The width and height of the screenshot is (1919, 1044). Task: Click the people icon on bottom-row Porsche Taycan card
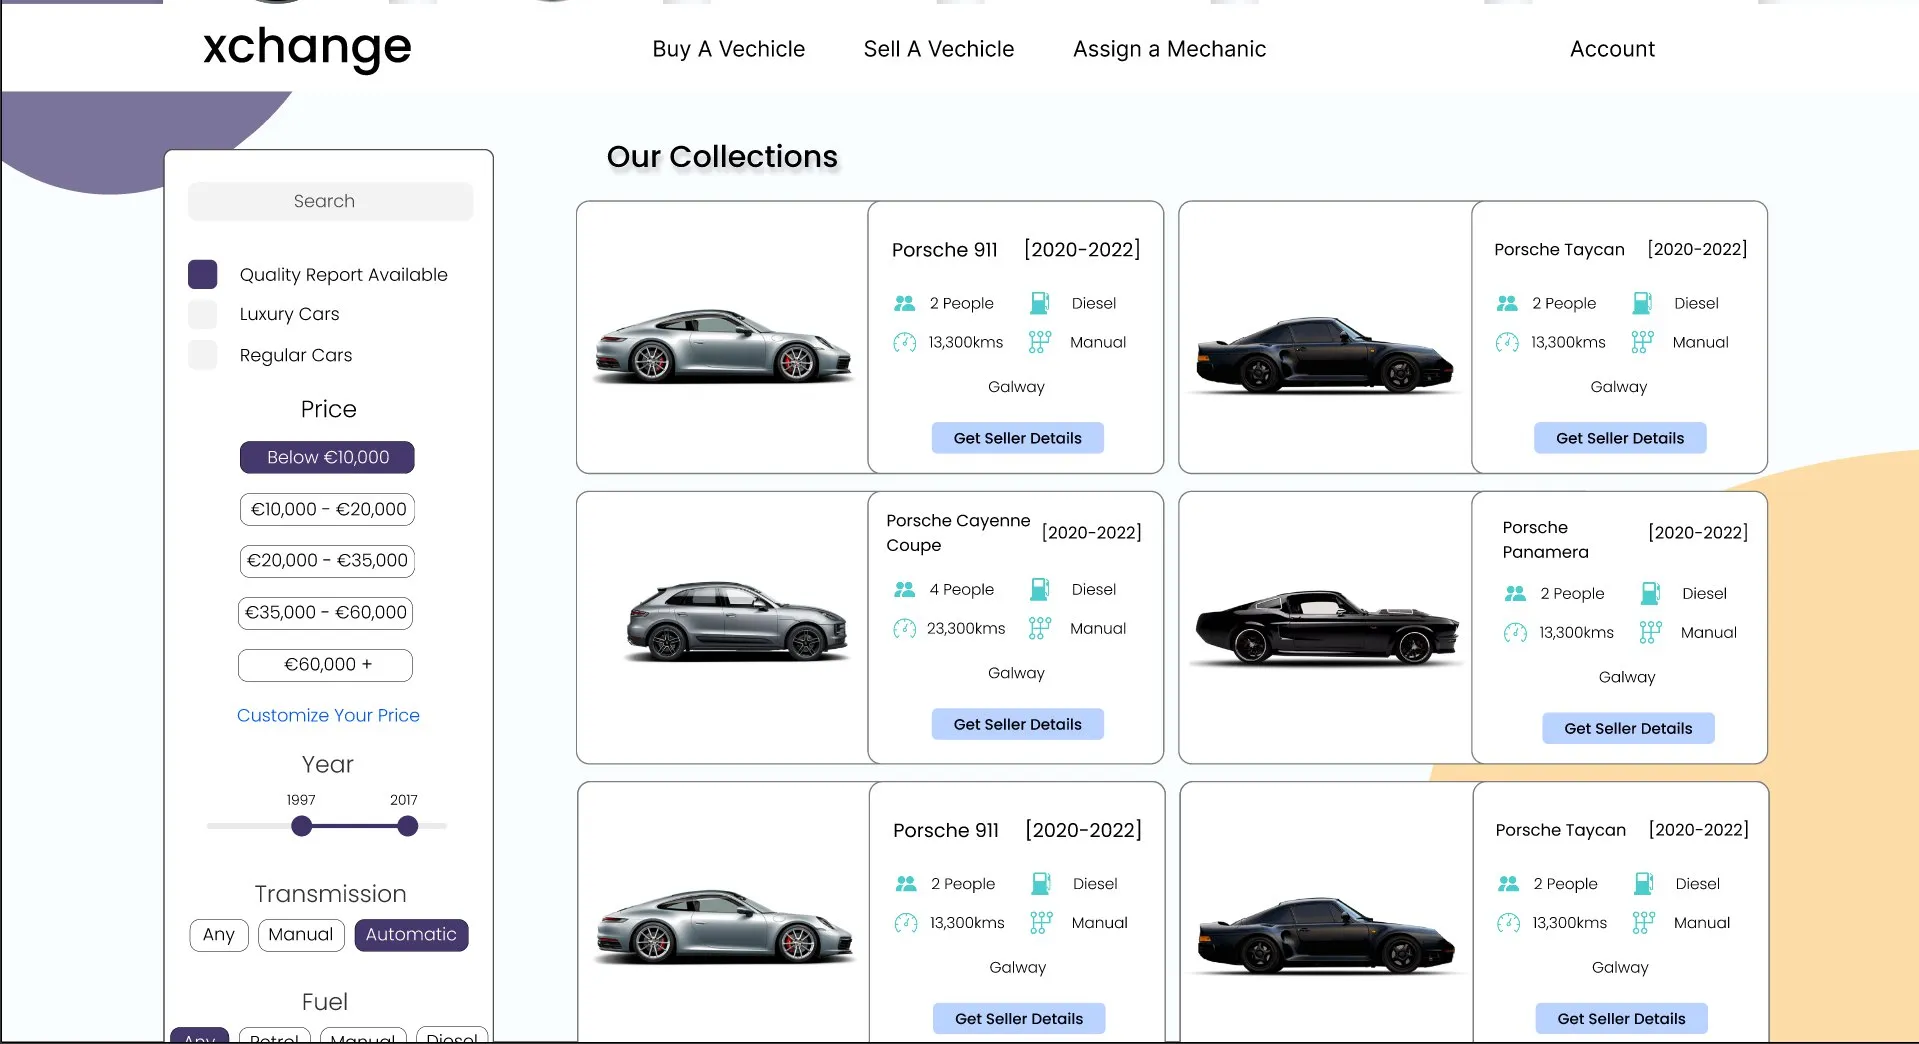tap(1508, 884)
